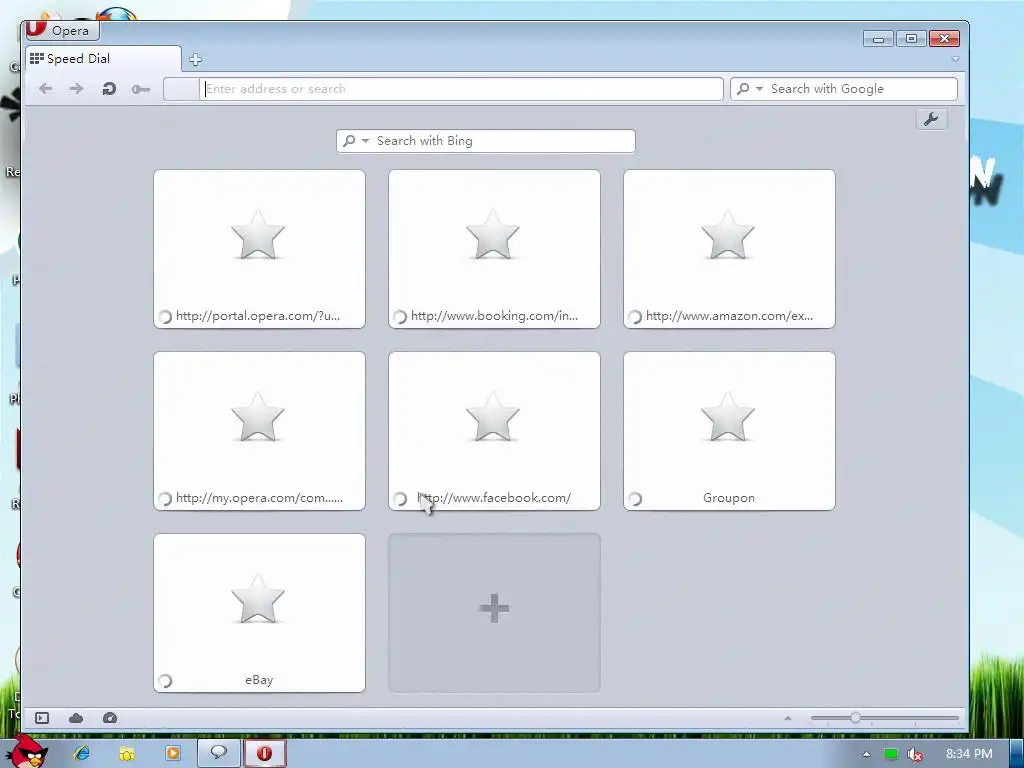Image resolution: width=1024 pixels, height=768 pixels.
Task: Click the http://portal.opera.com/?u... label
Action: 258,316
